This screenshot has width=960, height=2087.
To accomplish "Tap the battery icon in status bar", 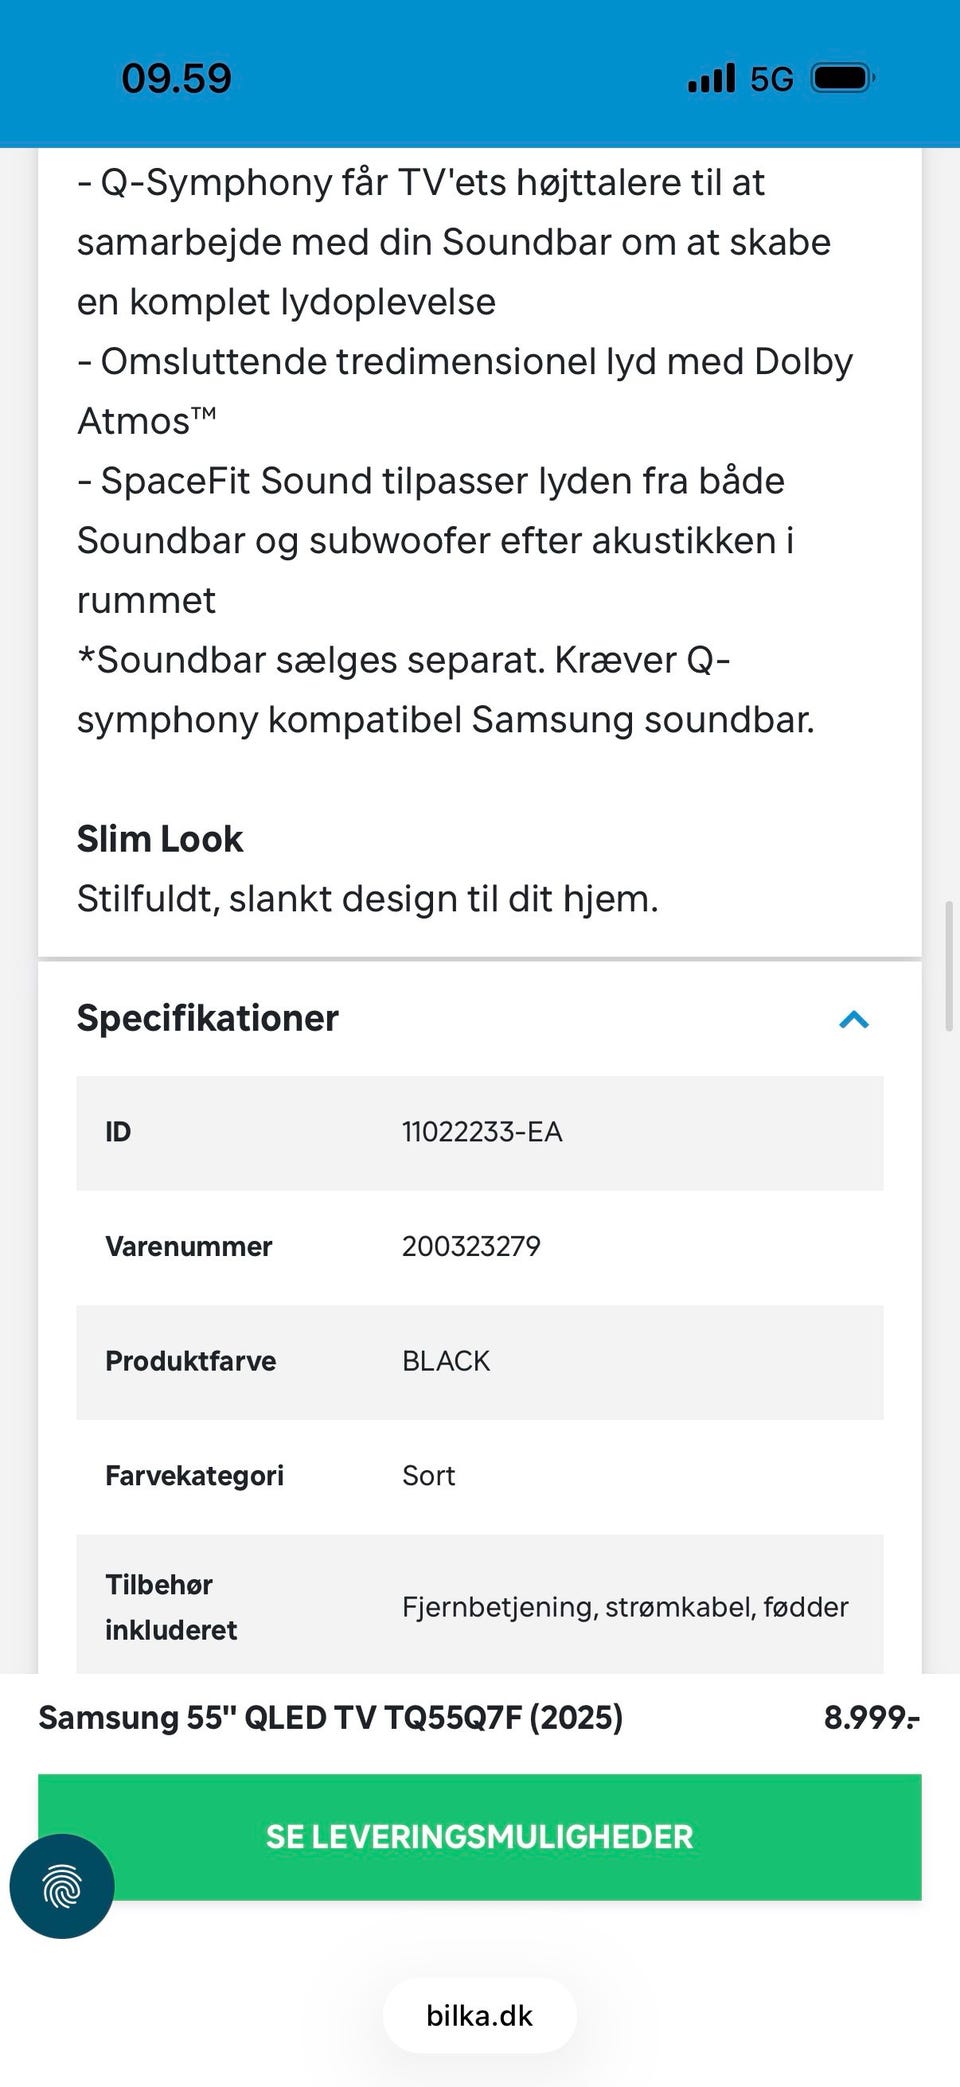I will 843,78.
